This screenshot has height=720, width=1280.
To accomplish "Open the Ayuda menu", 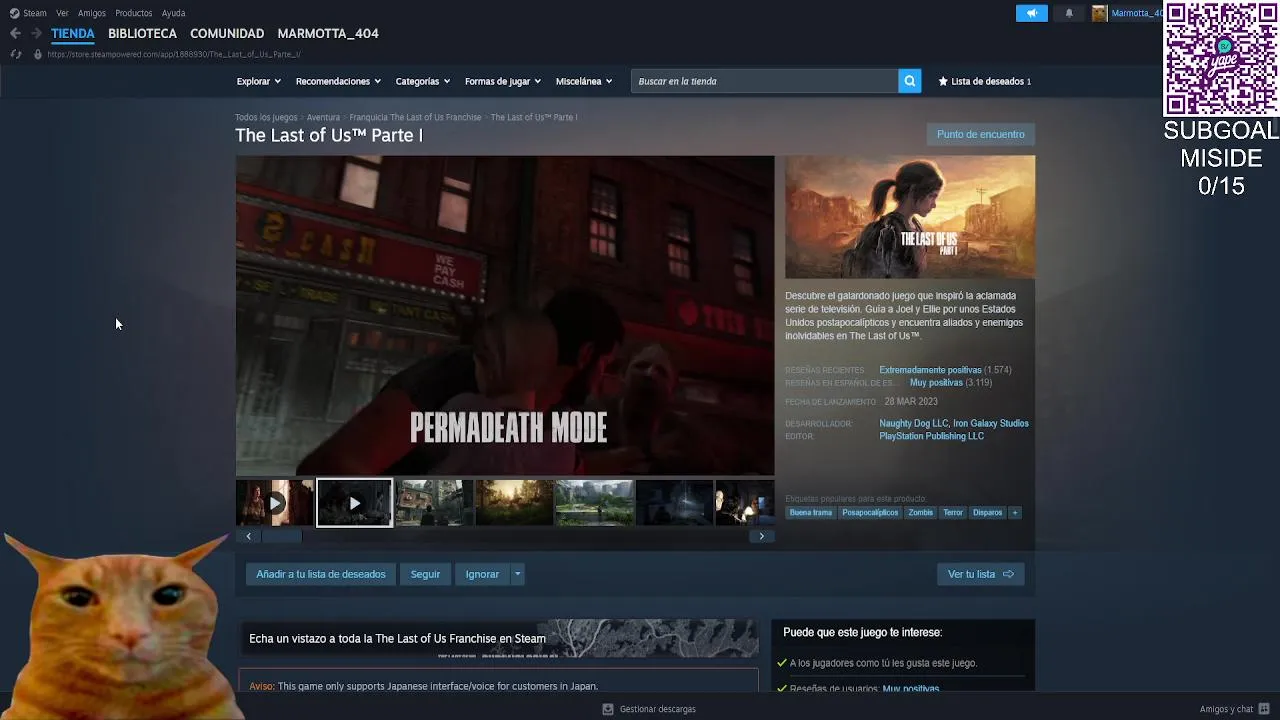I will pos(173,13).
